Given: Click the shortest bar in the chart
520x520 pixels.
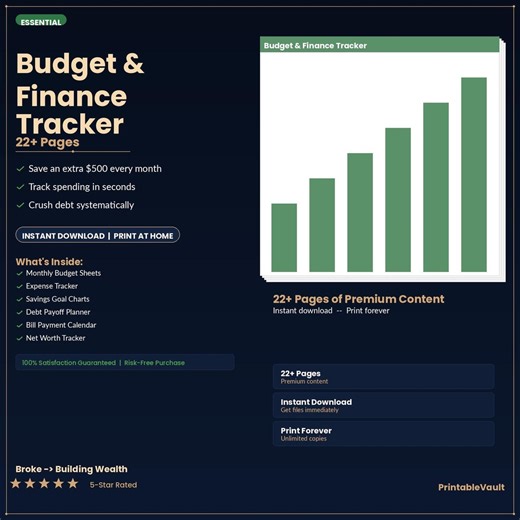Looking at the screenshot, I should (x=284, y=238).
